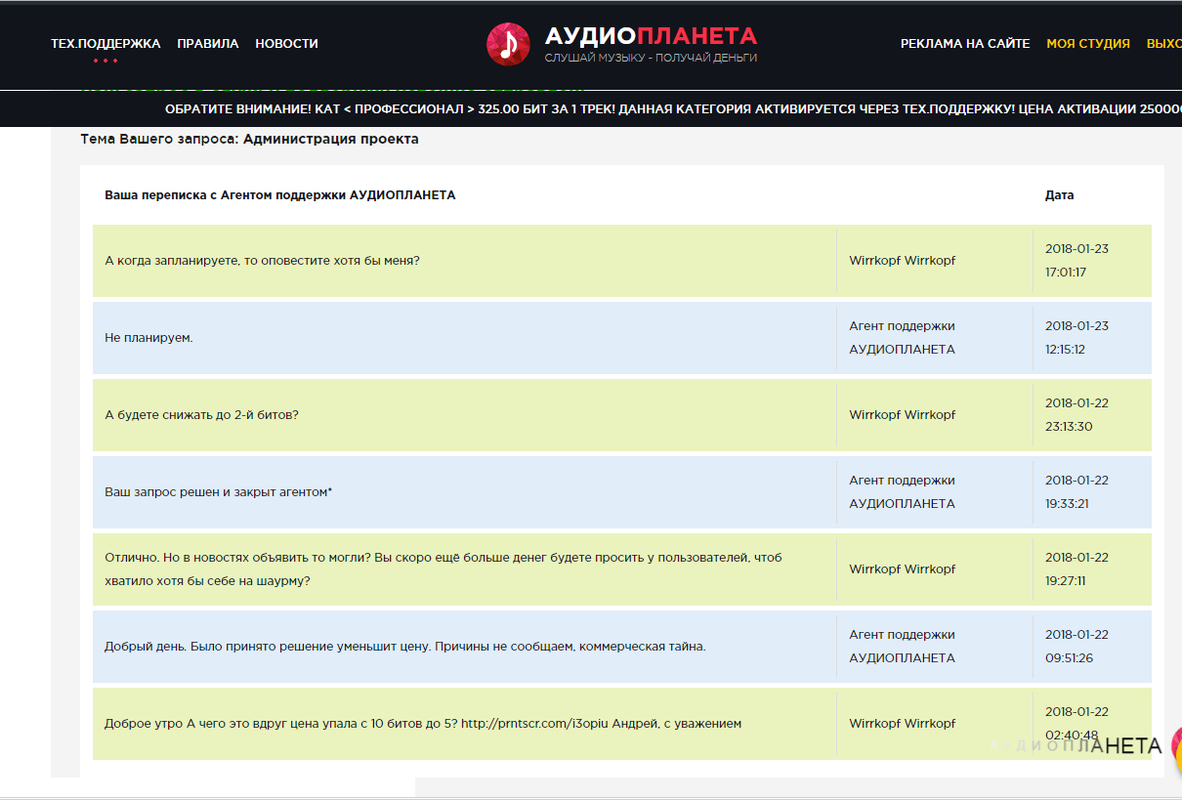The image size is (1182, 800).
Task: Click 'Агент поддержки АУДИОПЛАНЕТА' in the 12:15:12 row
Action: coord(902,338)
